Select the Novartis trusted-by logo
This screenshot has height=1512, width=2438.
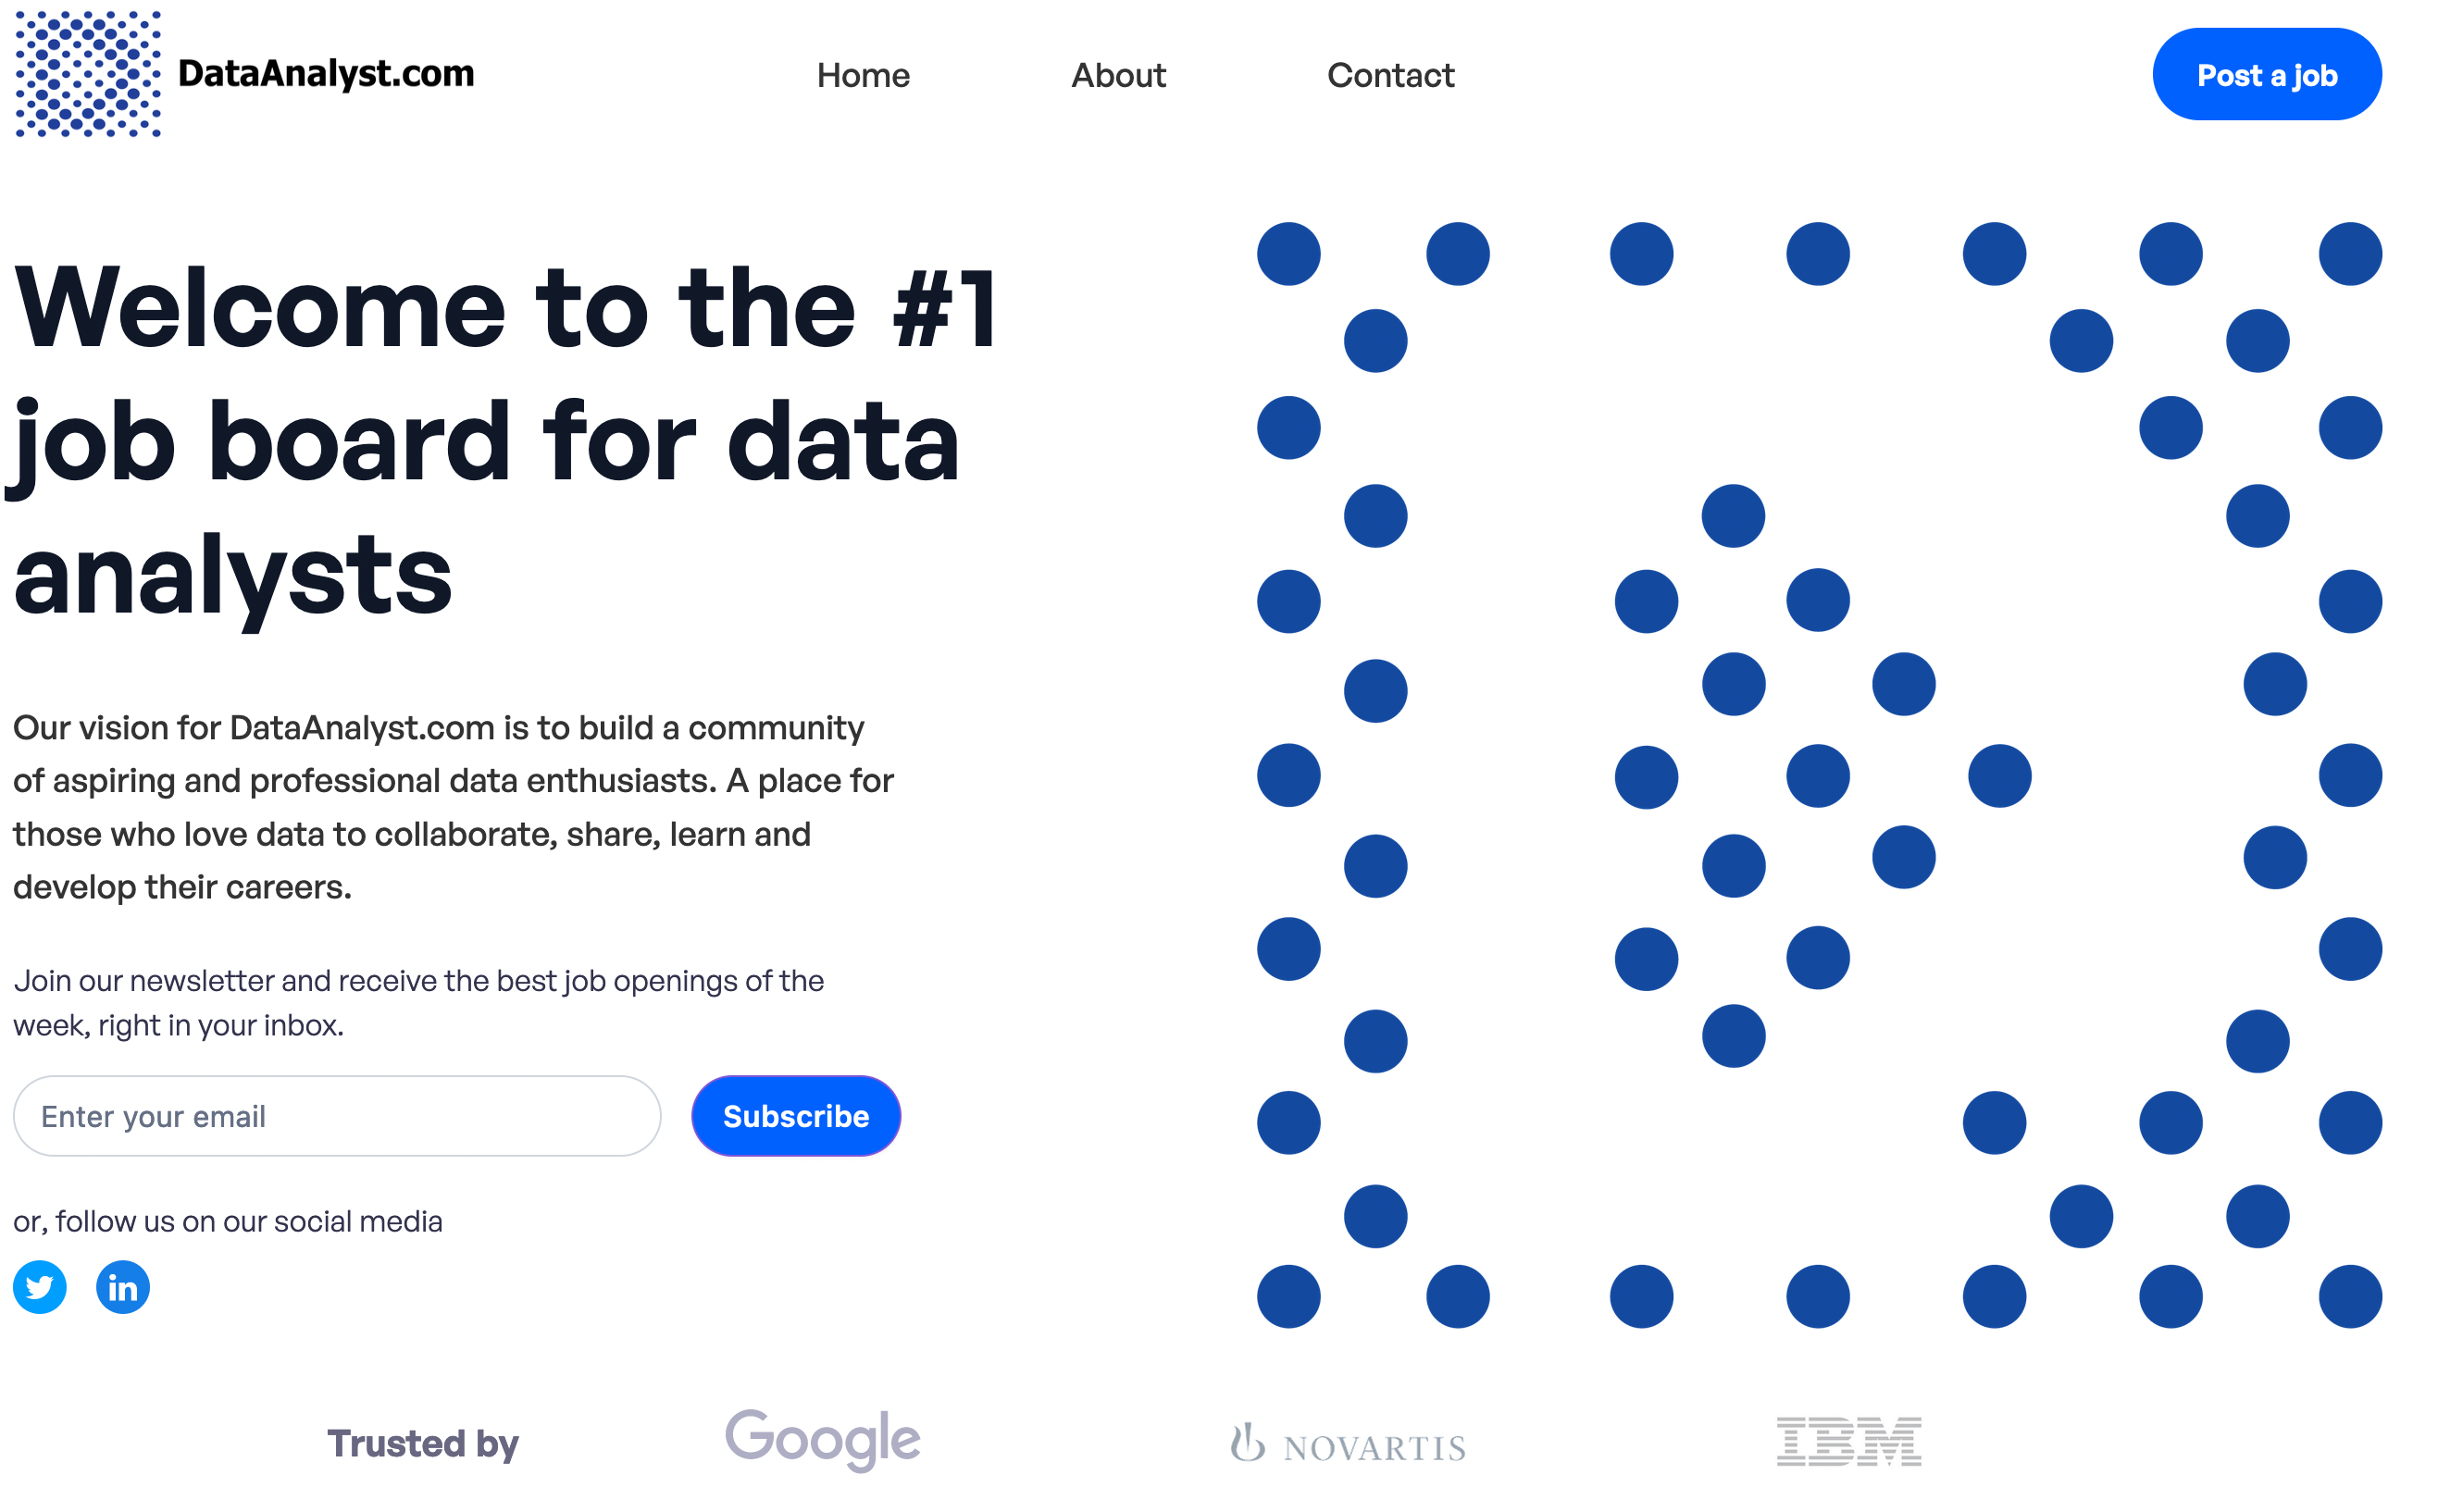[x=1348, y=1441]
